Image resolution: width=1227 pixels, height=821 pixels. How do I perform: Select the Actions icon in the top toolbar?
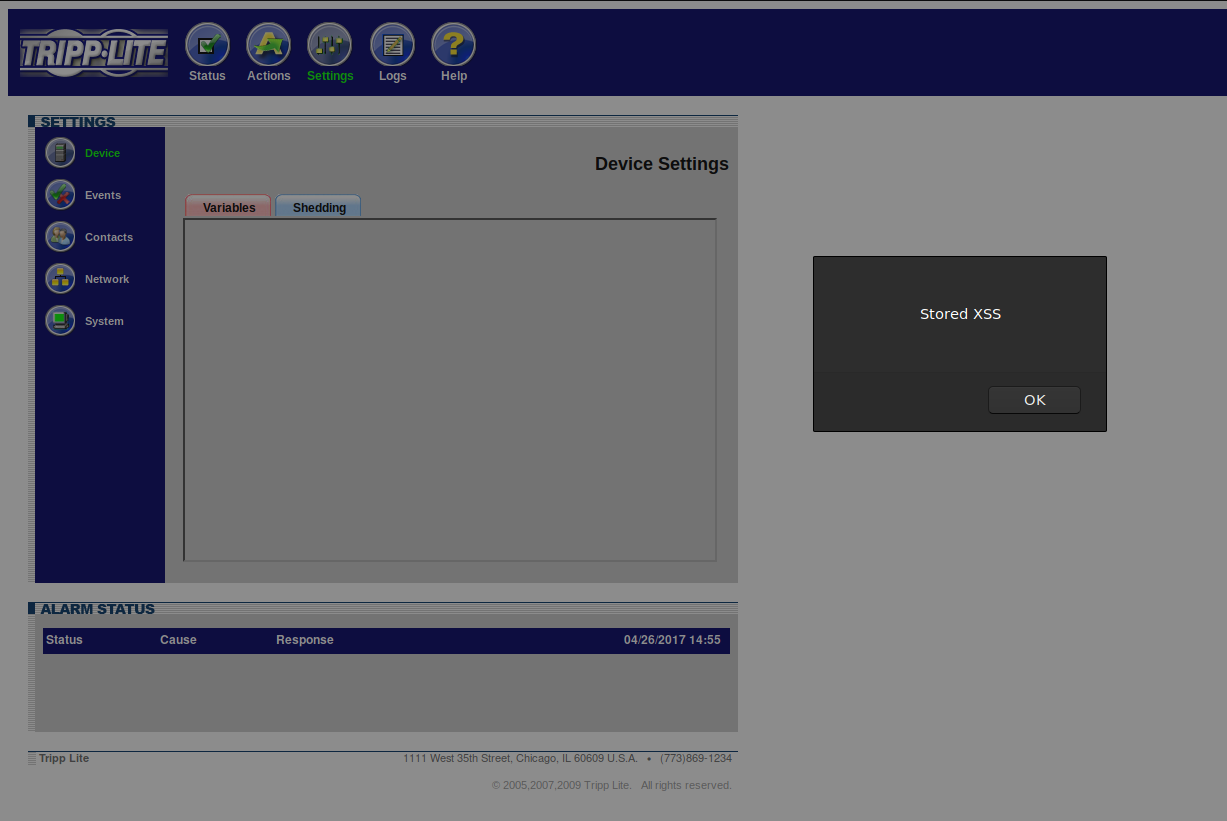tap(268, 44)
